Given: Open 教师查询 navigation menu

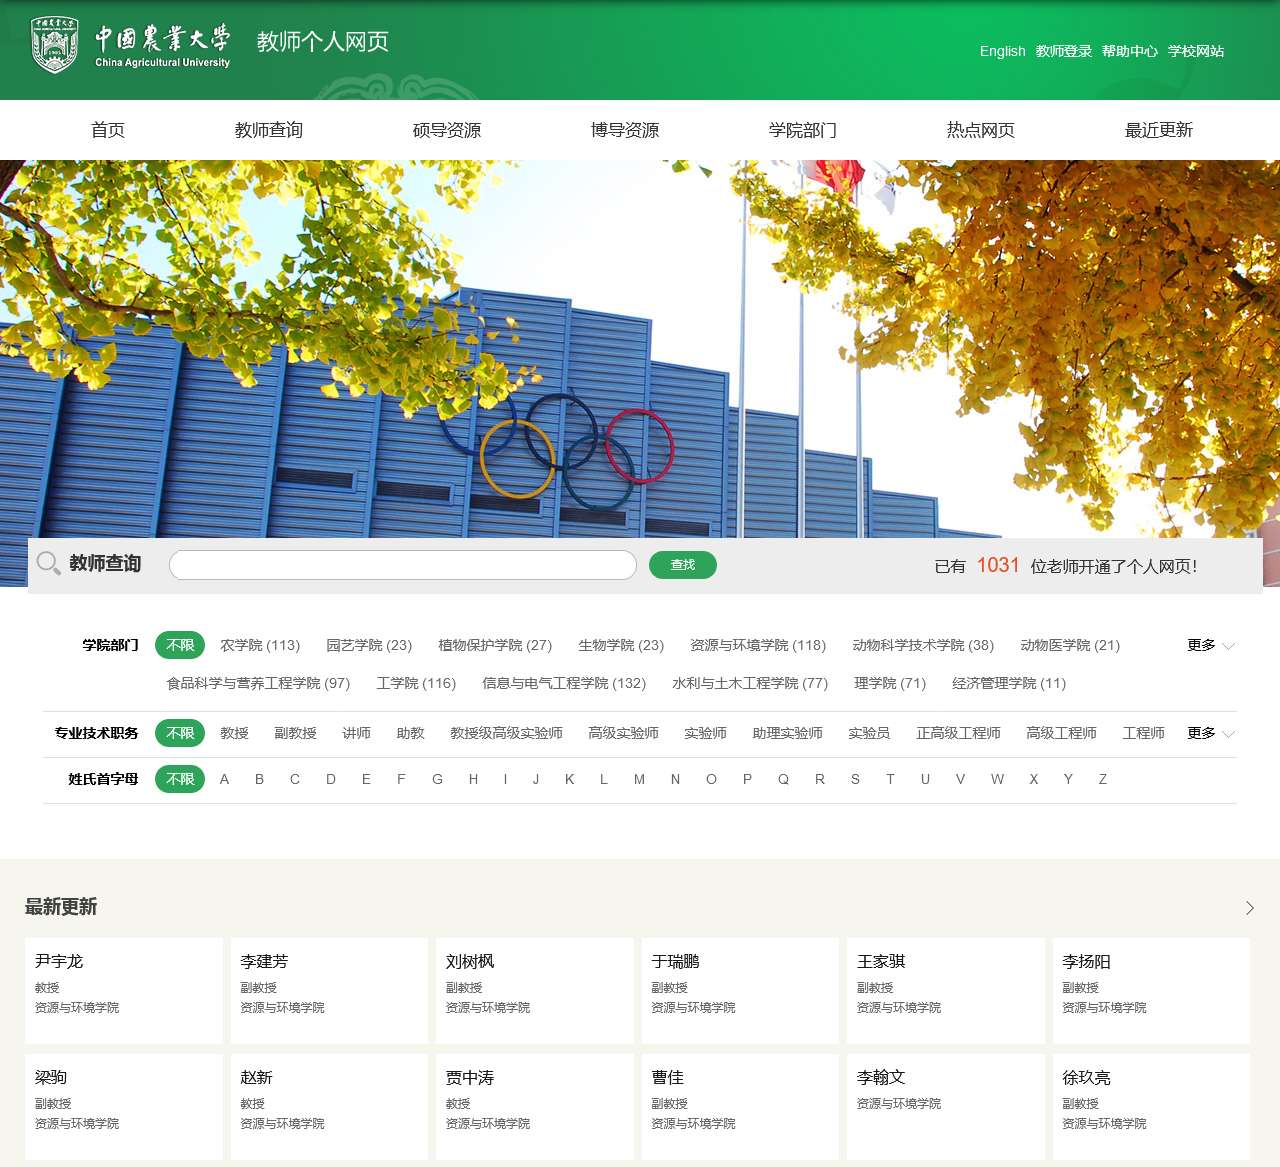Looking at the screenshot, I should point(269,130).
